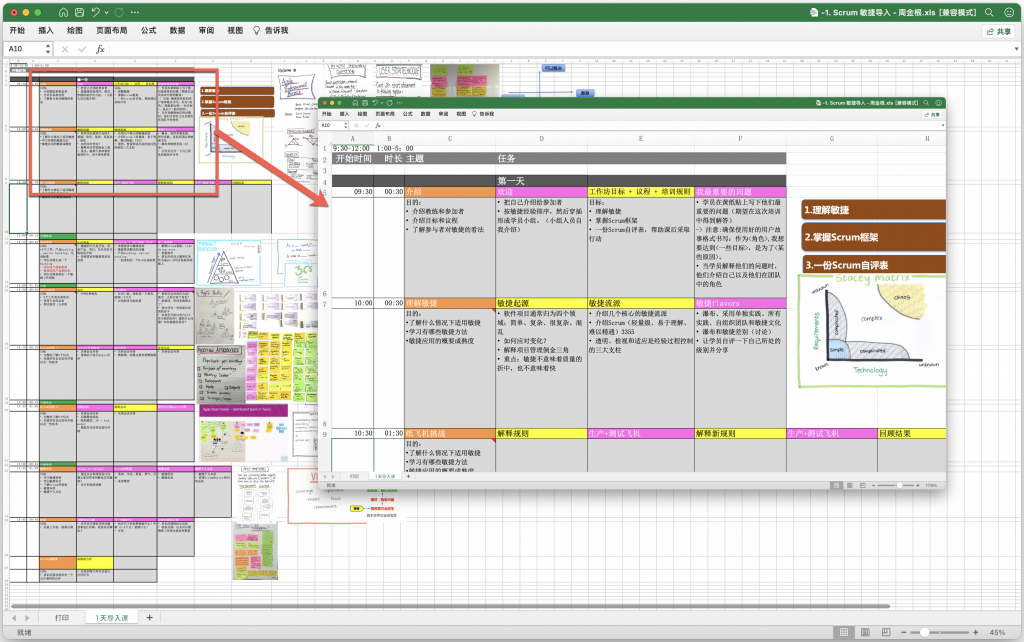The height and width of the screenshot is (642, 1024).
Task: Click the fx insert function icon
Action: pos(100,48)
